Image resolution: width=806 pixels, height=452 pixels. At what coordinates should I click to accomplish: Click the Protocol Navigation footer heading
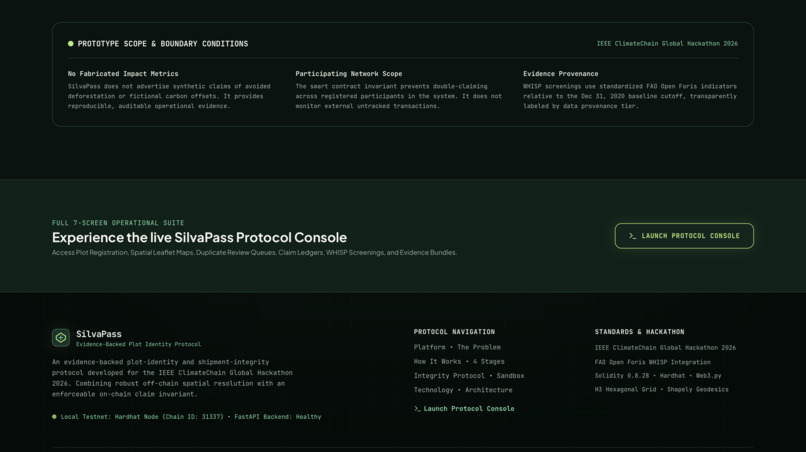point(454,332)
